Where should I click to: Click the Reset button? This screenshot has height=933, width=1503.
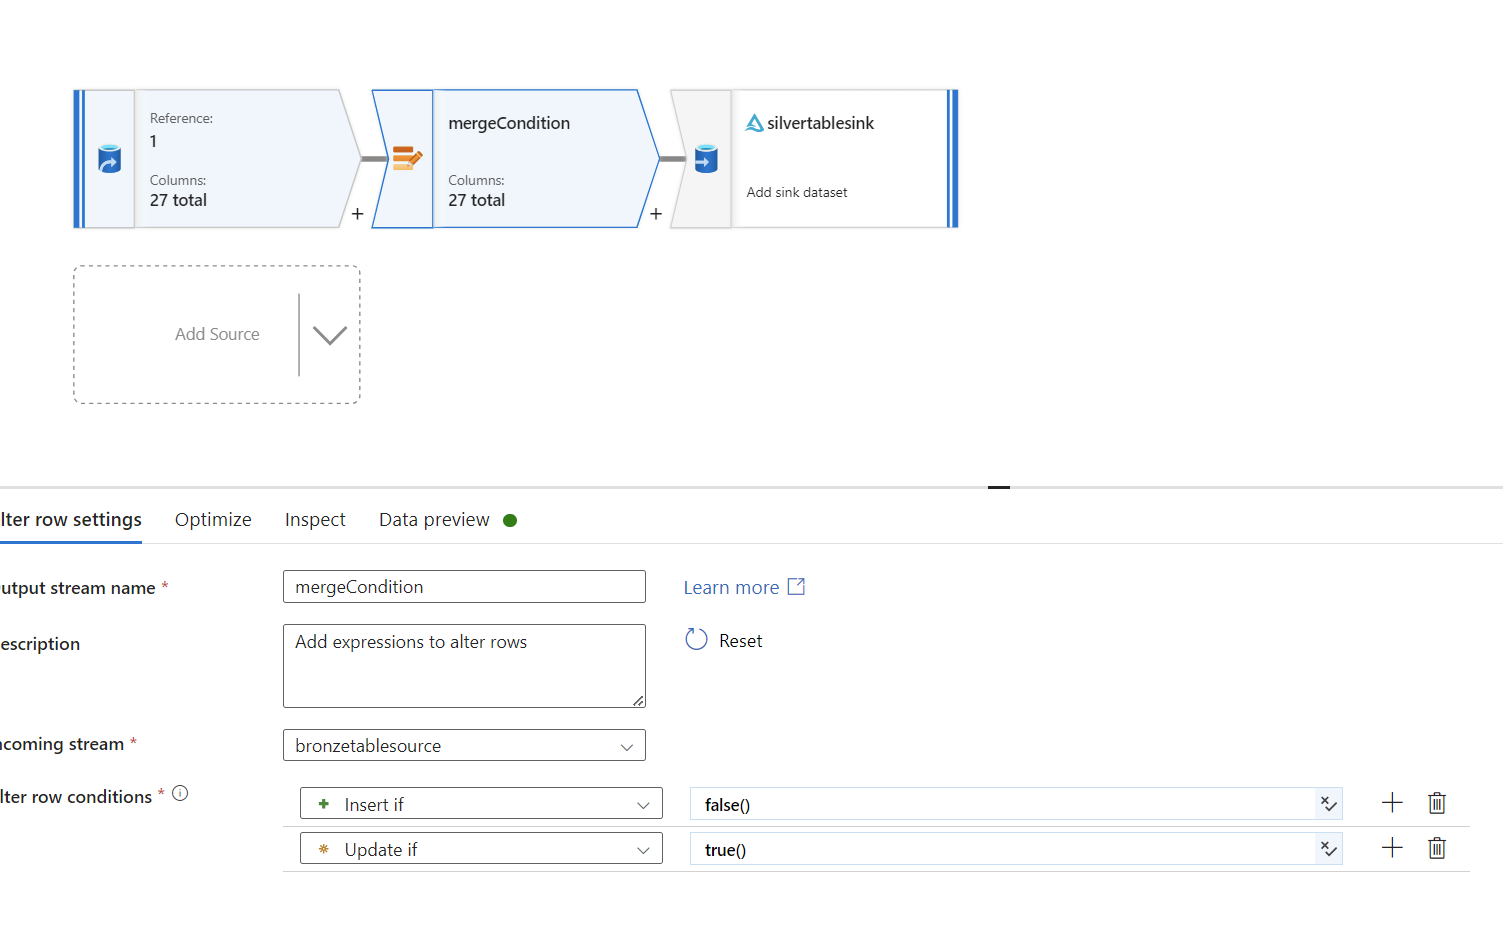point(725,641)
